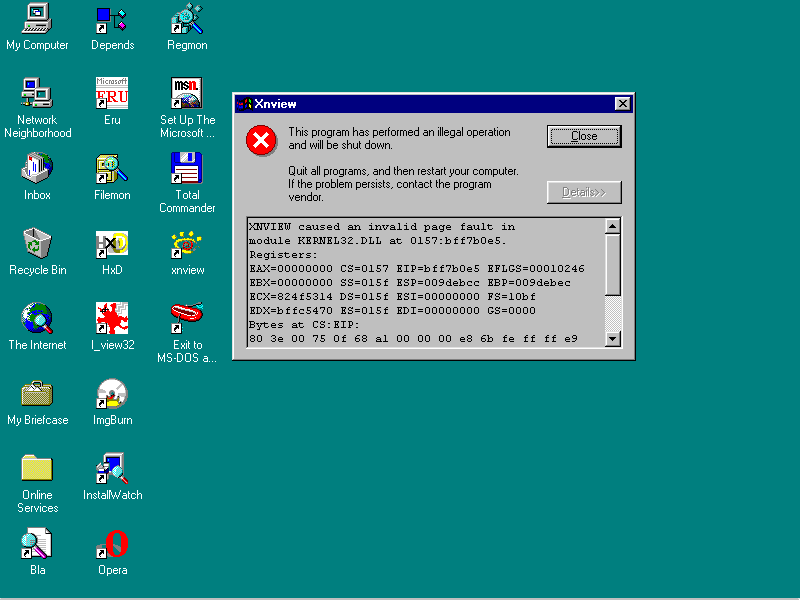Viewport: 800px width, 600px height.
Task: Select the Depends shortcut icon
Action: 112,19
